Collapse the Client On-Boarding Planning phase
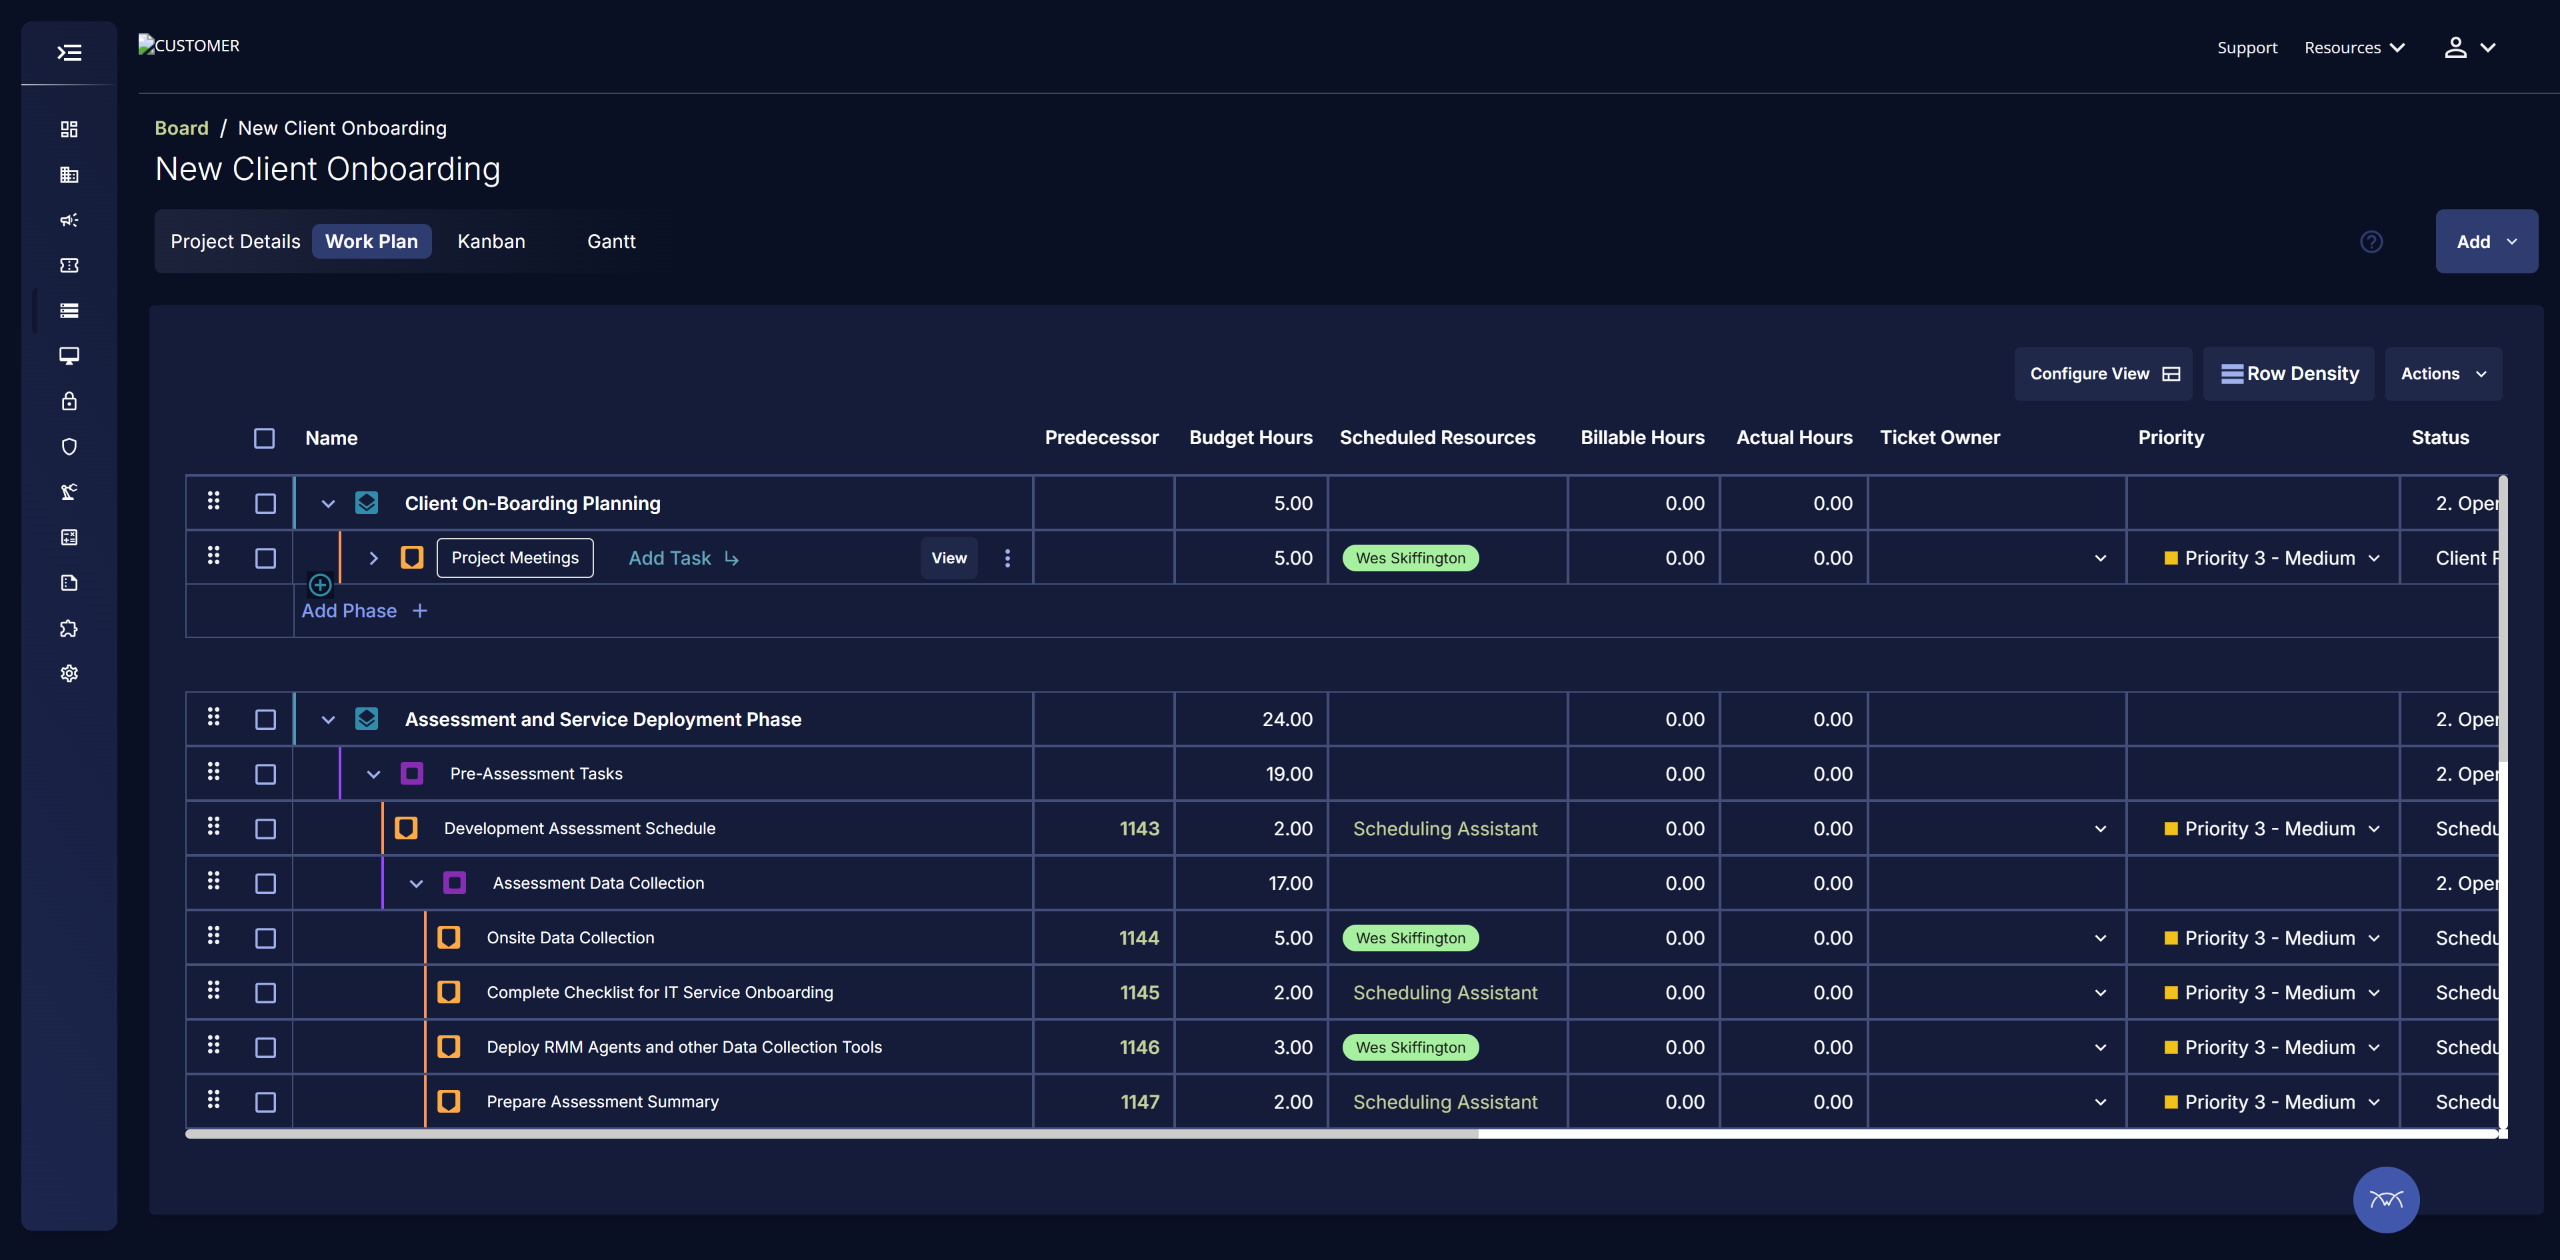Screen dimensions: 2560x1260 [328, 504]
